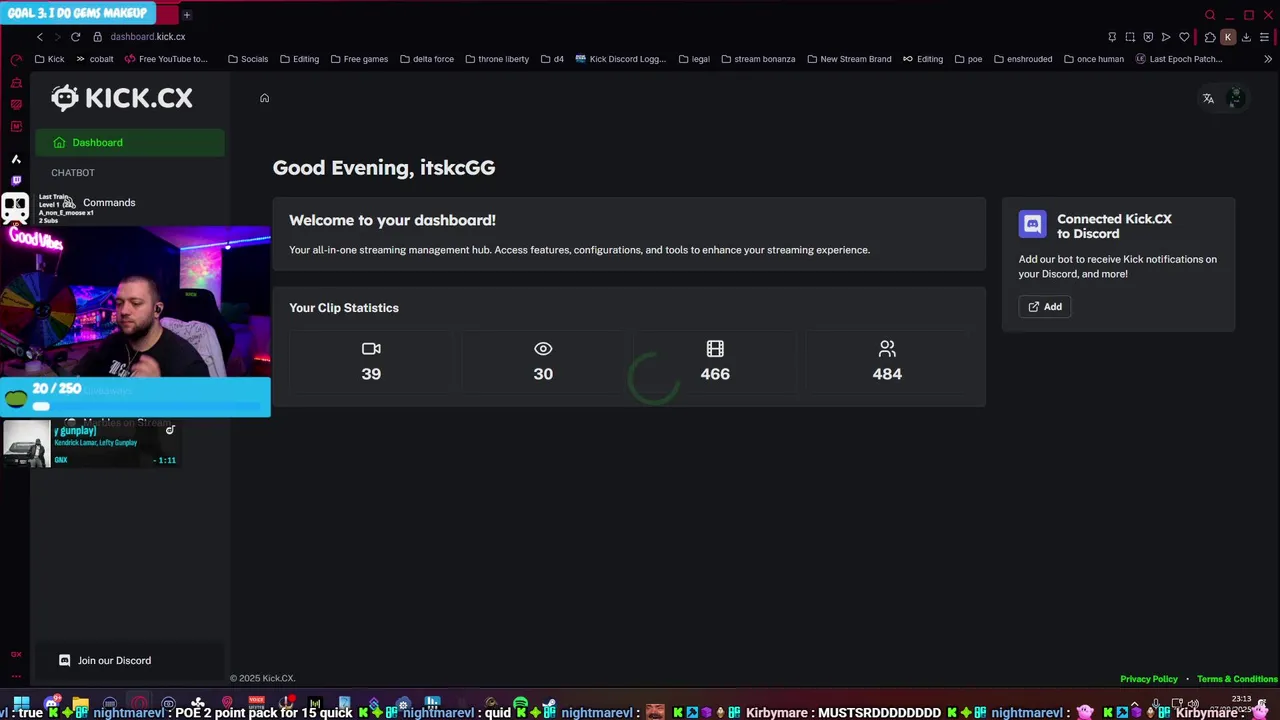Expand the poe bookmark folder
1280x720 pixels.
(x=968, y=59)
